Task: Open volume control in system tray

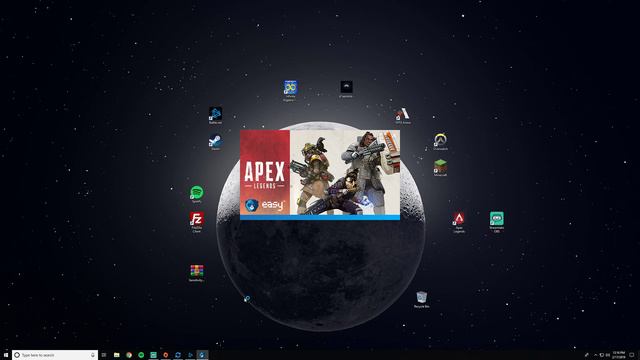Action: coord(607,355)
